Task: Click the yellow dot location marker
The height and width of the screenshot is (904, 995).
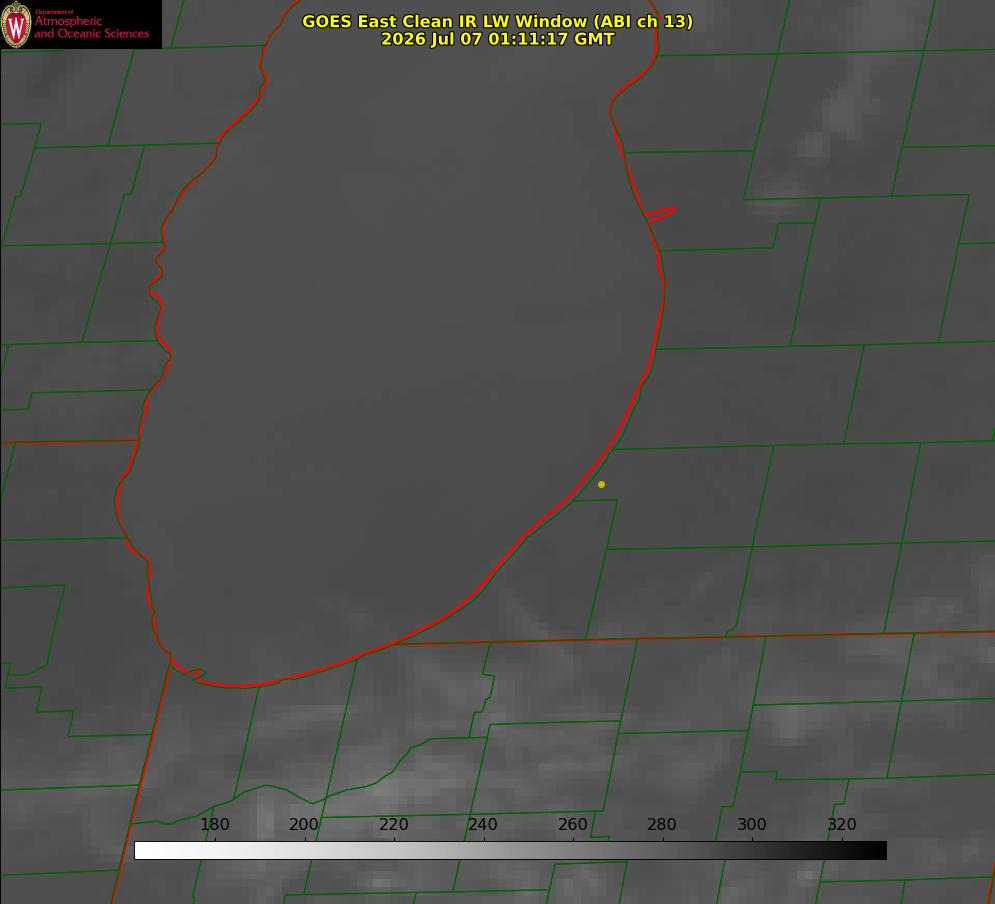Action: [x=601, y=484]
